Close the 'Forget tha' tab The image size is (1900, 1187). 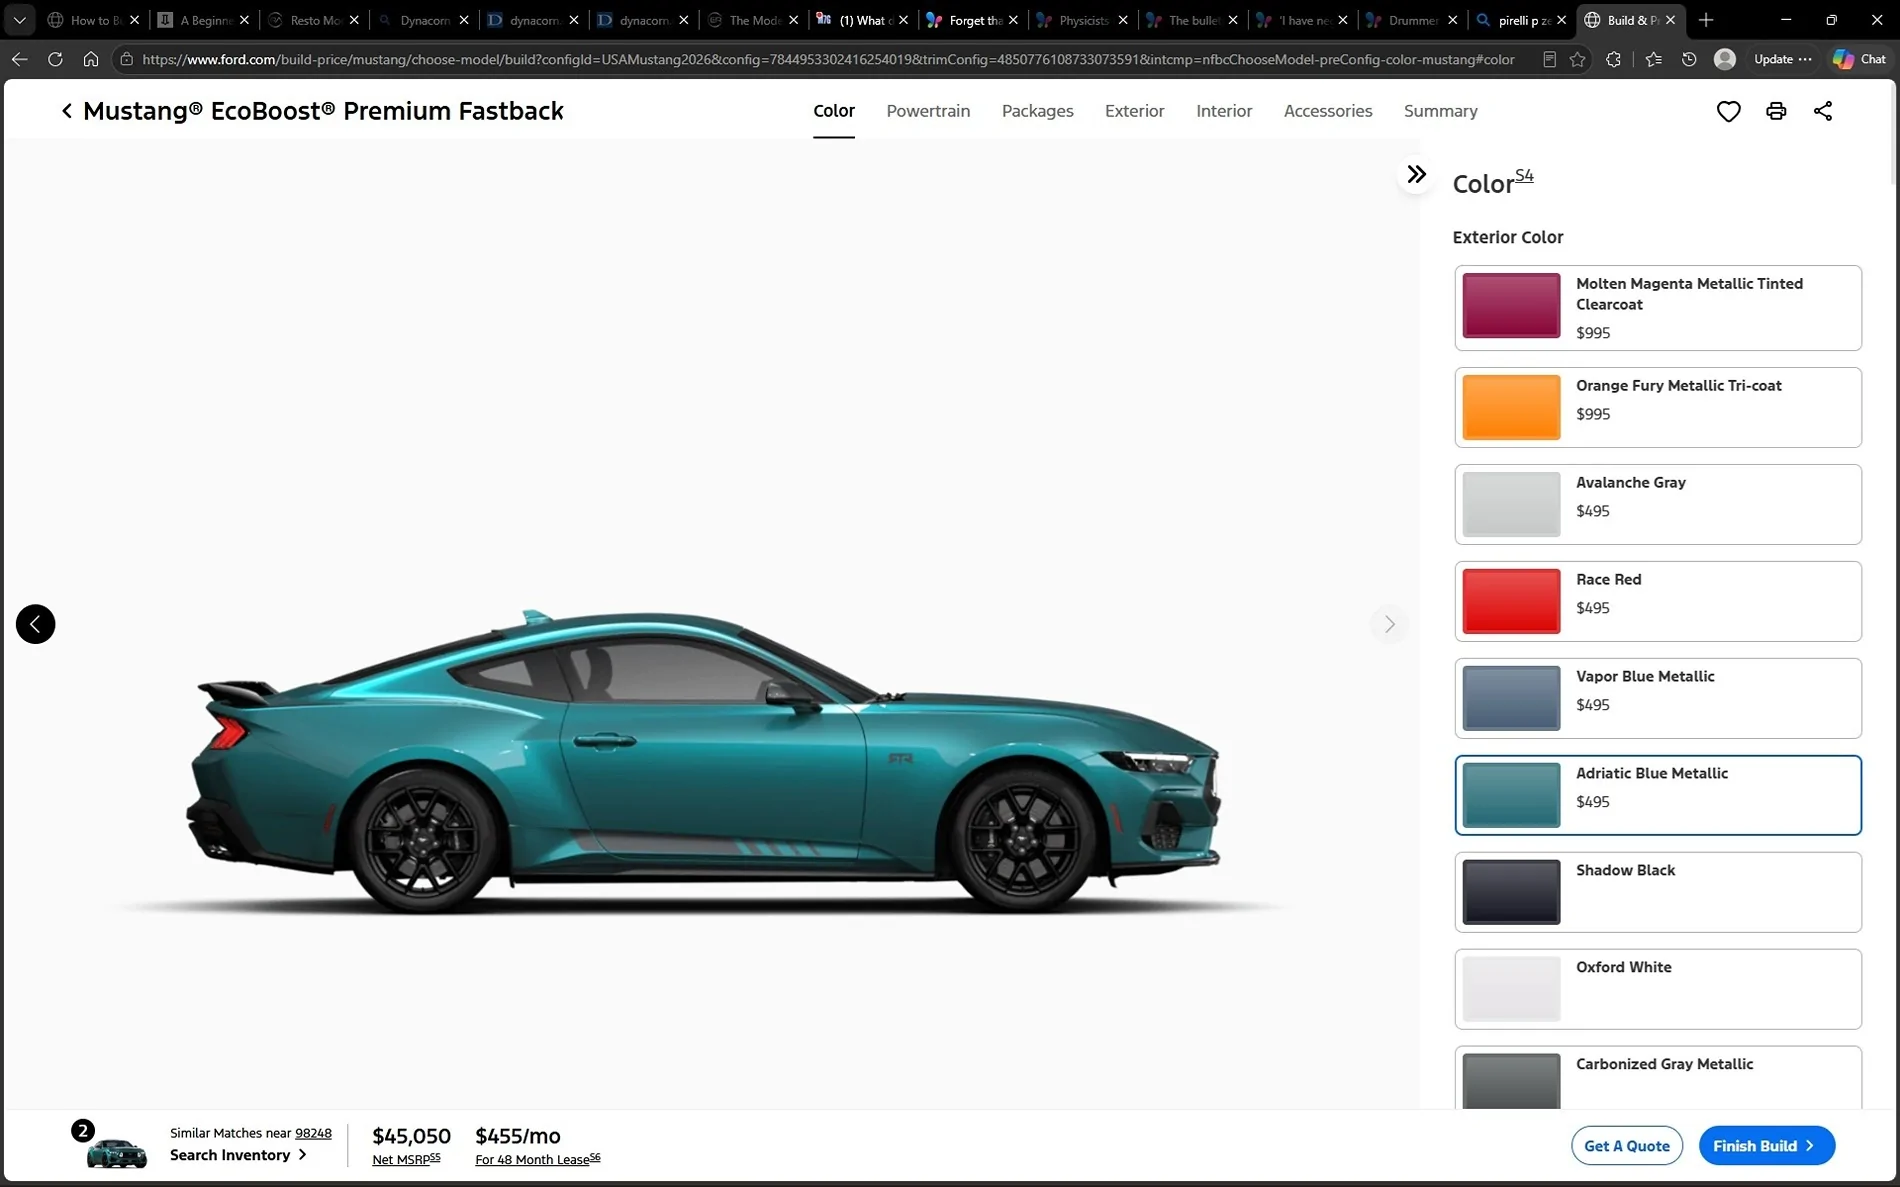[1013, 20]
